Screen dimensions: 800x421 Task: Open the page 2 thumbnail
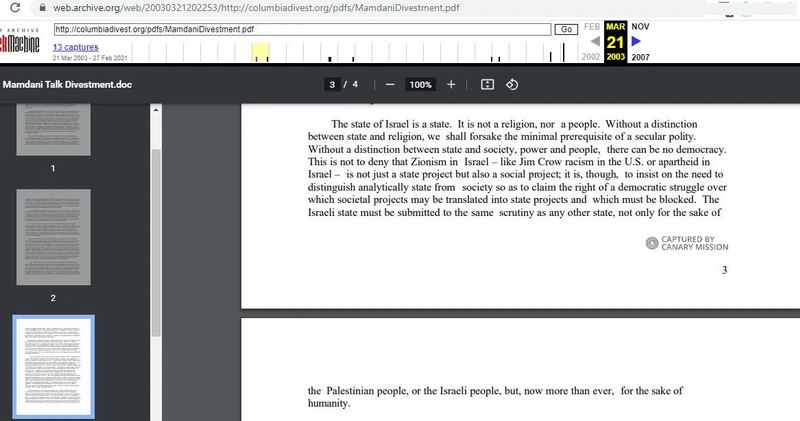coord(54,237)
